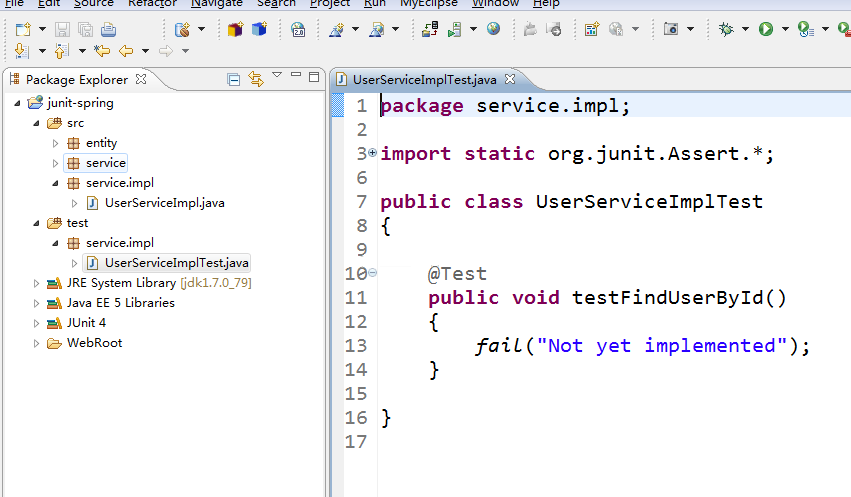Open the run server dropdown arrow

click(473, 29)
